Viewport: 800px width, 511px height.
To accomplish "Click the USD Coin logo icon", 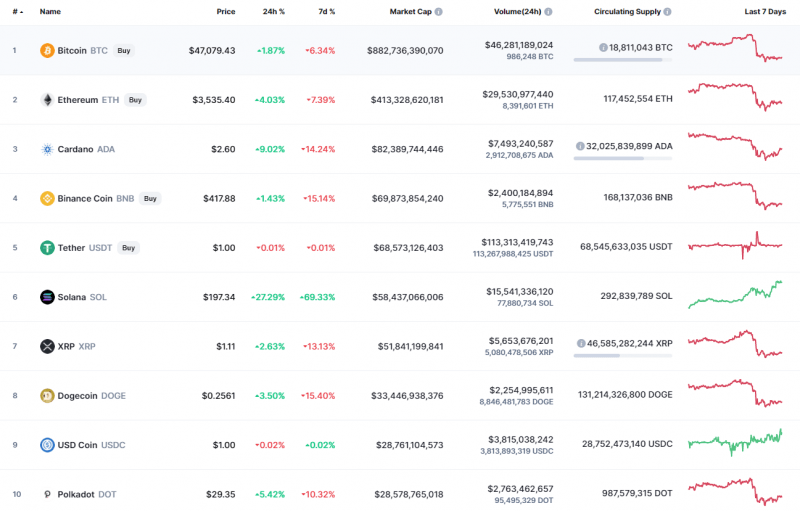I will pyautogui.click(x=47, y=445).
